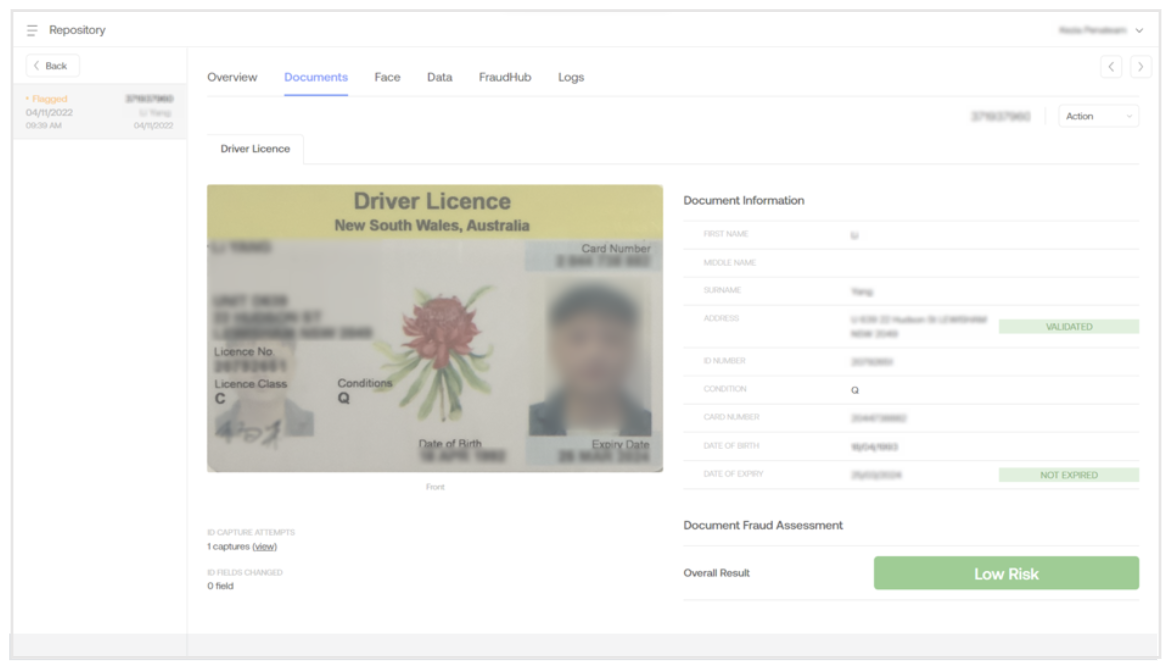Click the Repository title
1172x666 pixels.
pyautogui.click(x=77, y=30)
